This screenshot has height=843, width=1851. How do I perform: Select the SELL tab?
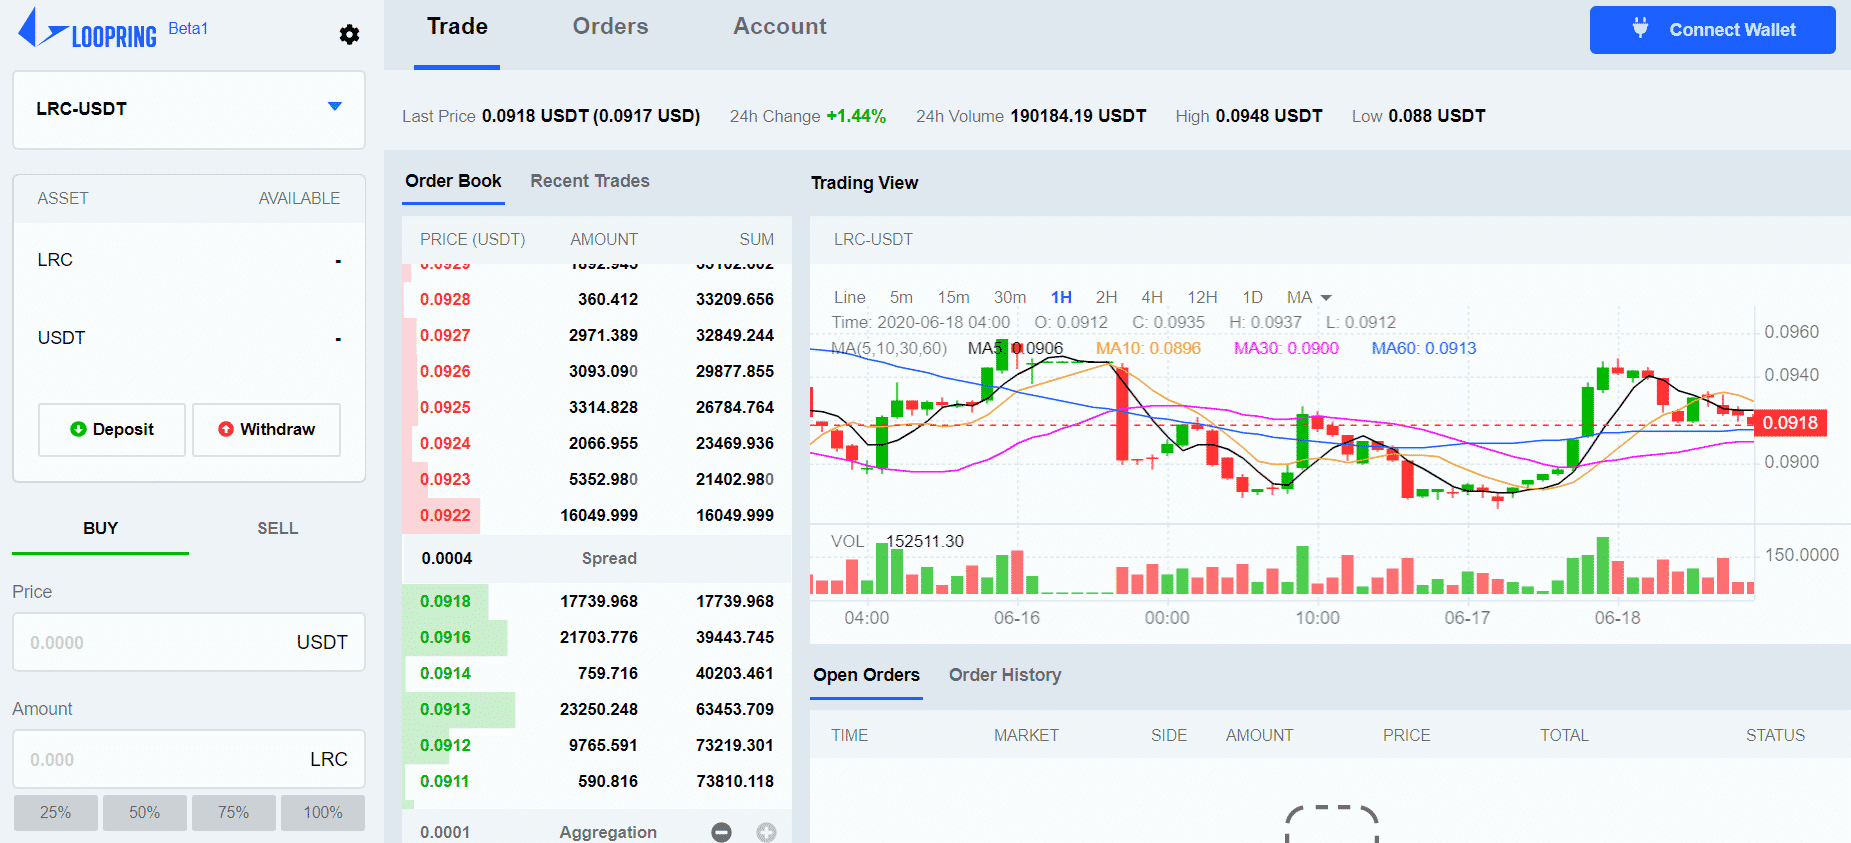click(x=277, y=528)
